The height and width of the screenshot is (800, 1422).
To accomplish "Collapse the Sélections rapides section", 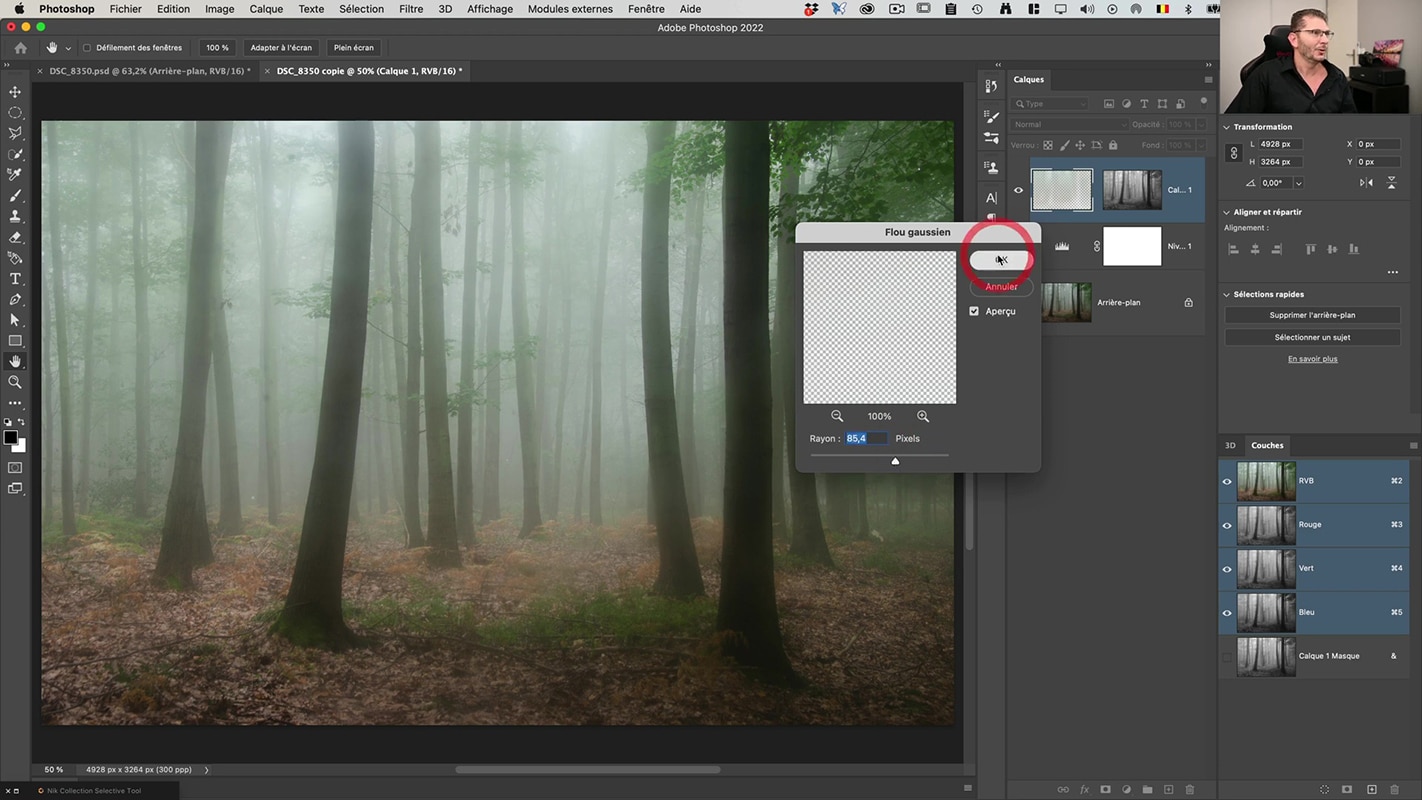I will (x=1227, y=295).
